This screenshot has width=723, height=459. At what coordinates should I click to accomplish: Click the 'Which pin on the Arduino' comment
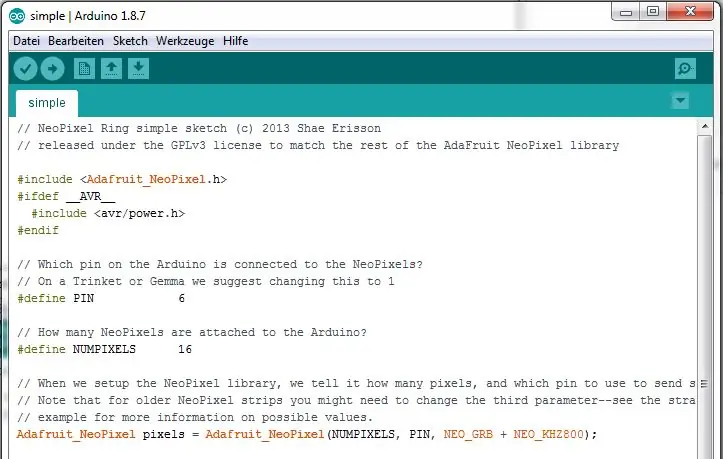pos(219,264)
